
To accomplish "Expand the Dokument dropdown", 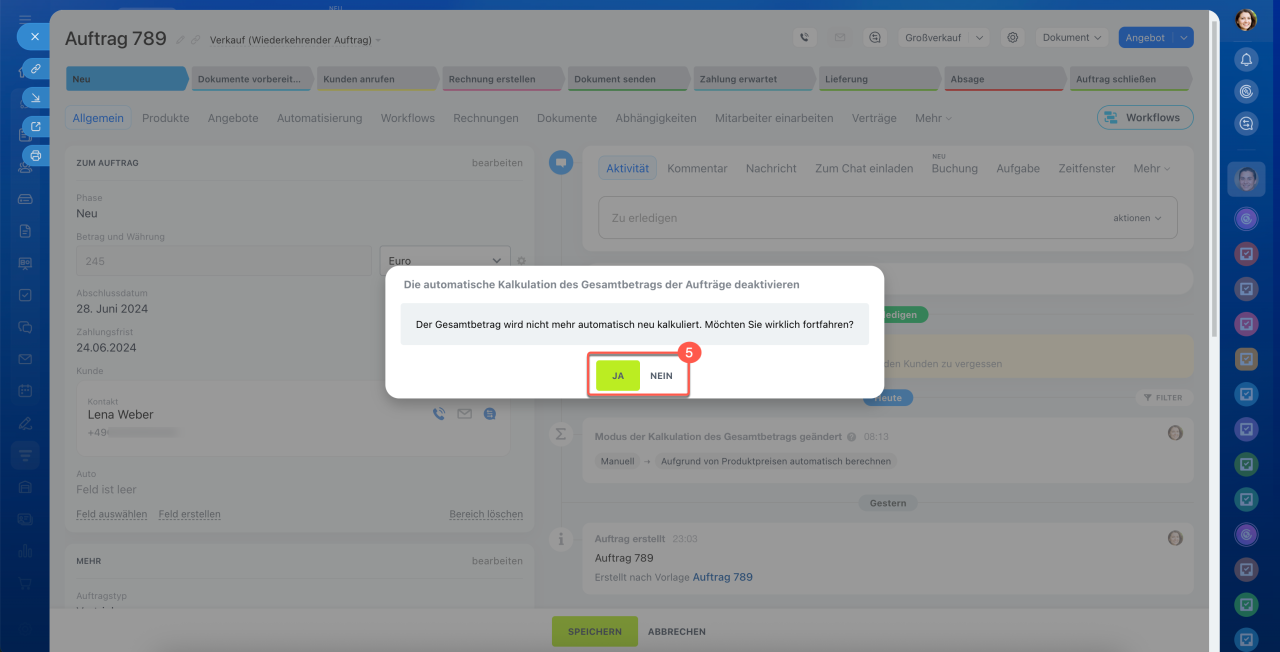I will click(x=1072, y=37).
